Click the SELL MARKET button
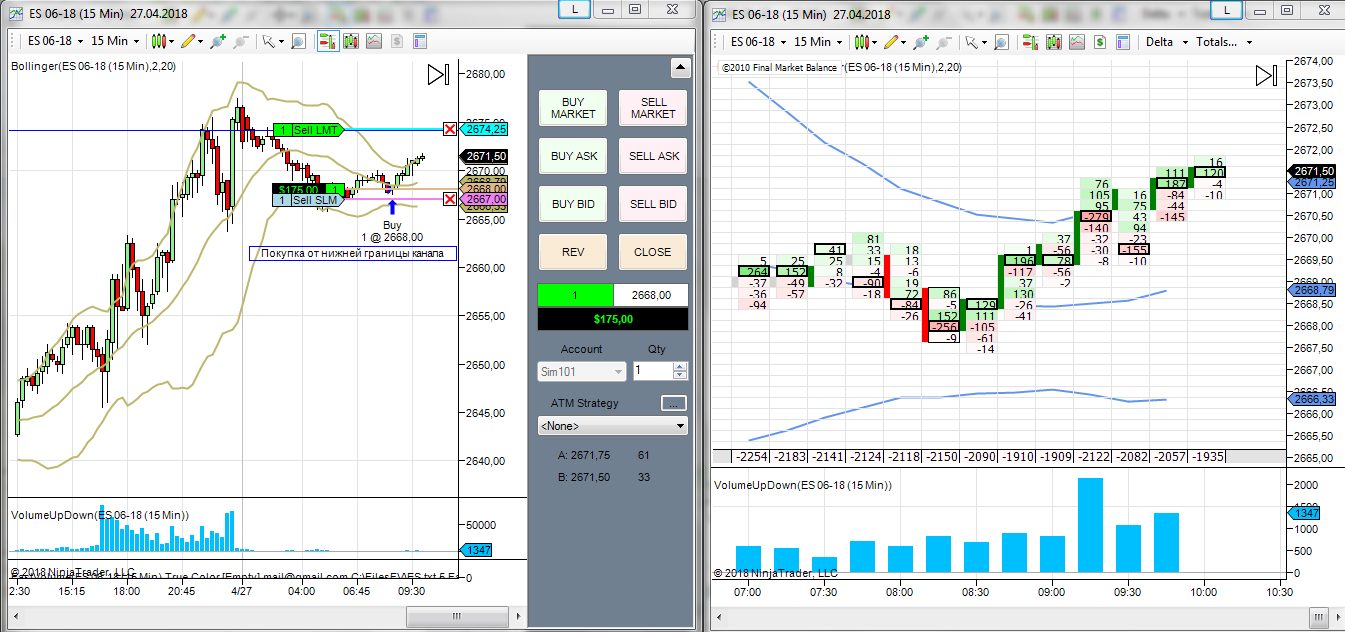Image resolution: width=1345 pixels, height=632 pixels. [653, 108]
